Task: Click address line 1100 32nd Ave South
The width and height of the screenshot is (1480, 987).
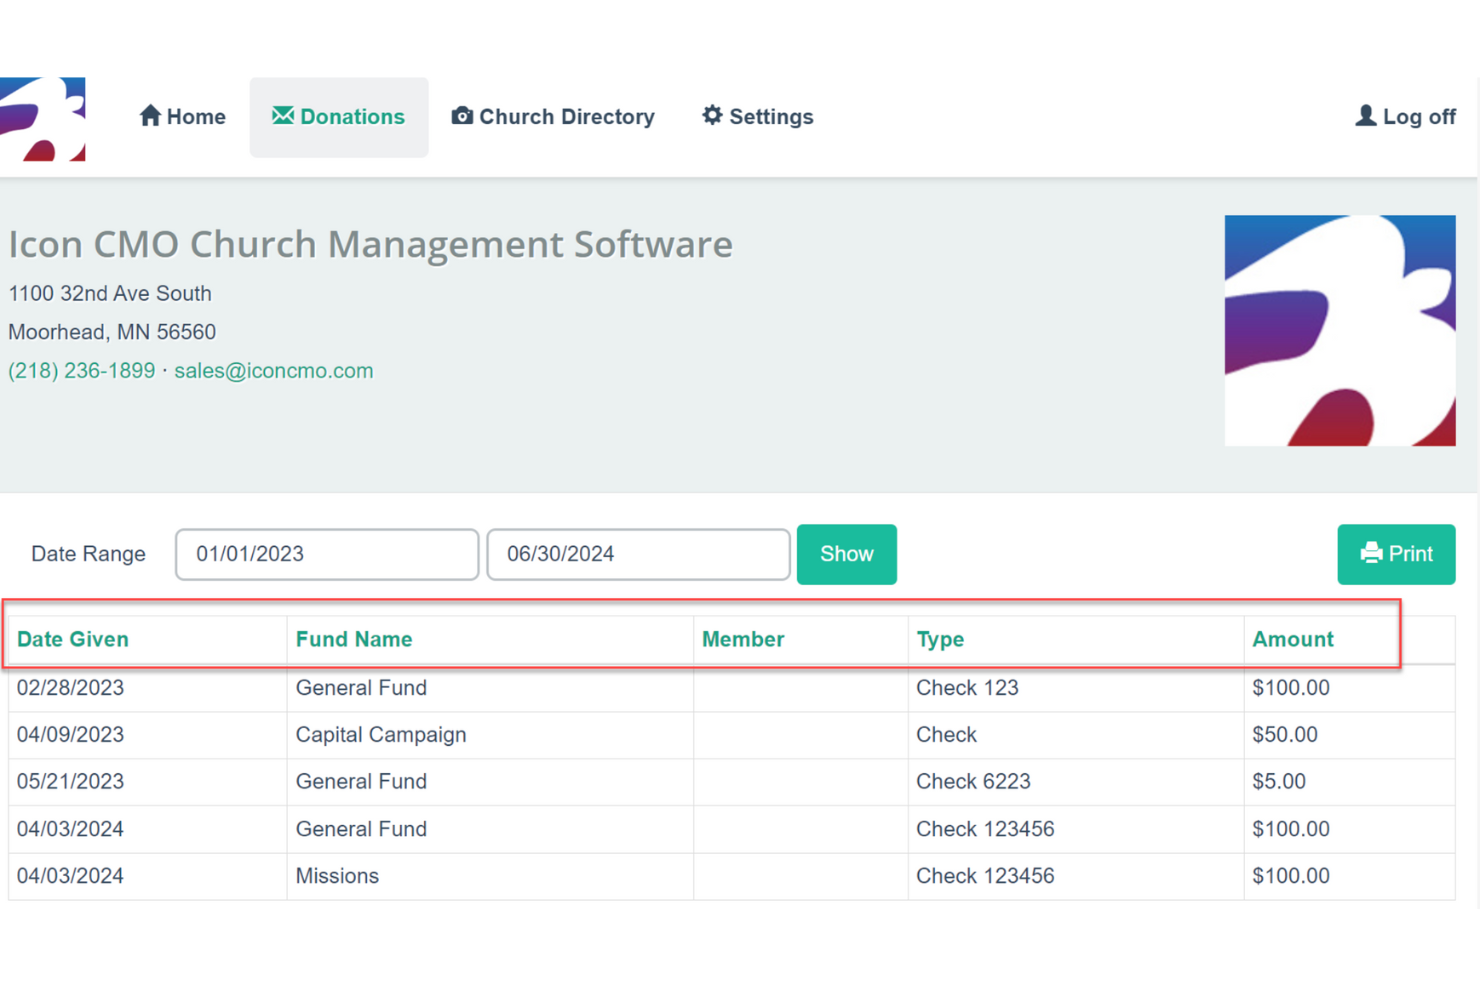Action: pyautogui.click(x=110, y=294)
